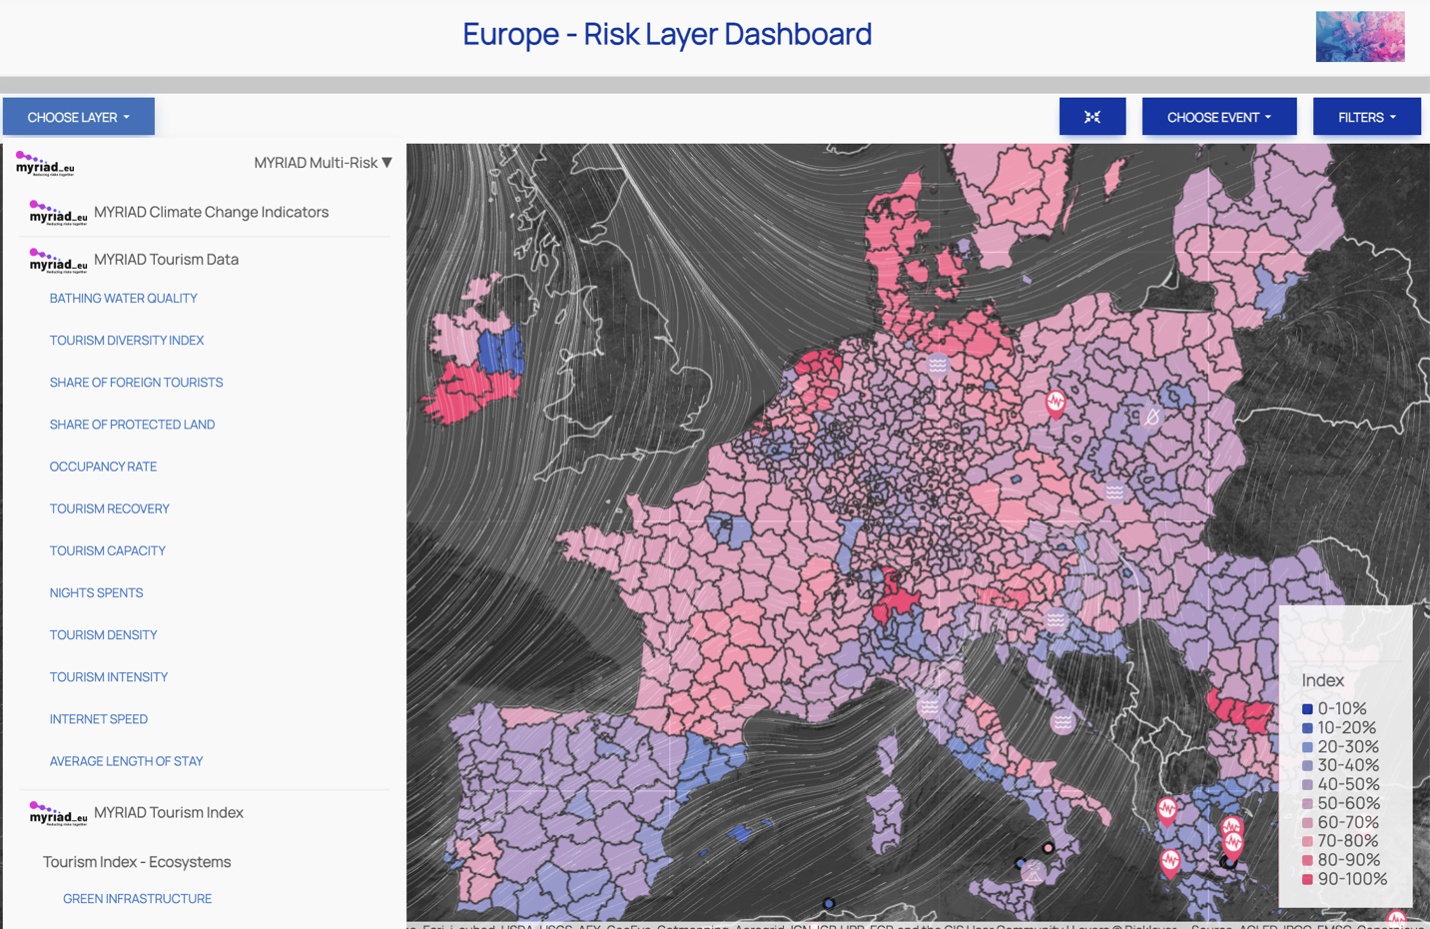Open the Average Length of Stay layer
The image size is (1430, 929).
(x=126, y=760)
